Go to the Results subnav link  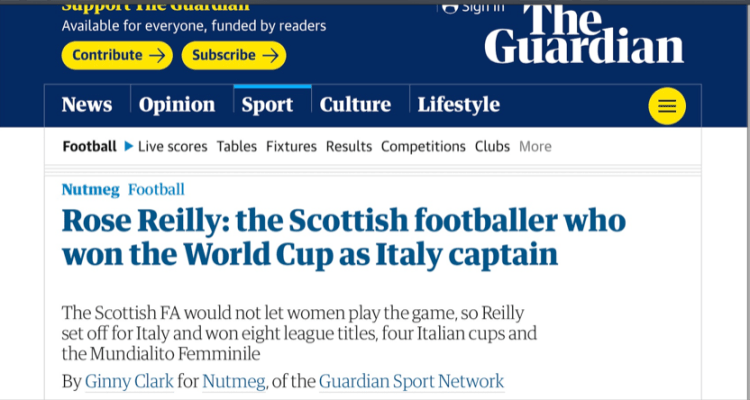349,146
